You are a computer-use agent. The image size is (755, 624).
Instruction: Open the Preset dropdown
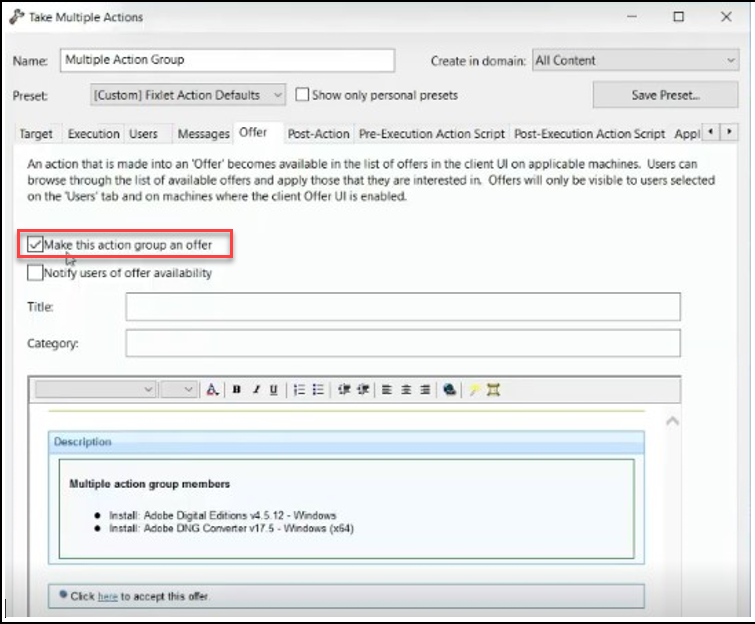pyautogui.click(x=188, y=95)
